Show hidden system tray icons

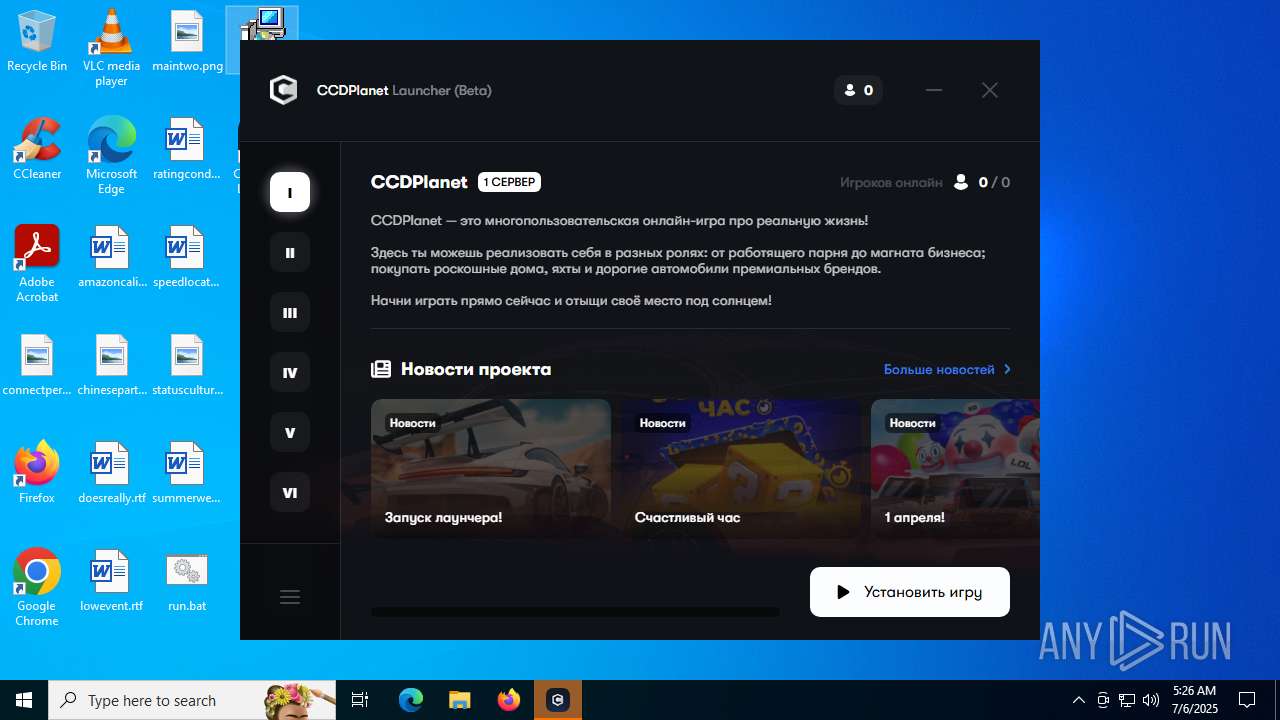(1078, 700)
